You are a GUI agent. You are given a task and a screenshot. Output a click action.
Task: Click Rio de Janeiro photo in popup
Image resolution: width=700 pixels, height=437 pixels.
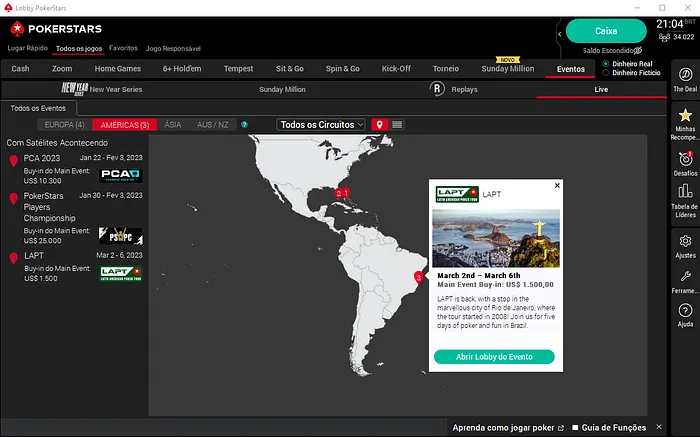coord(496,238)
